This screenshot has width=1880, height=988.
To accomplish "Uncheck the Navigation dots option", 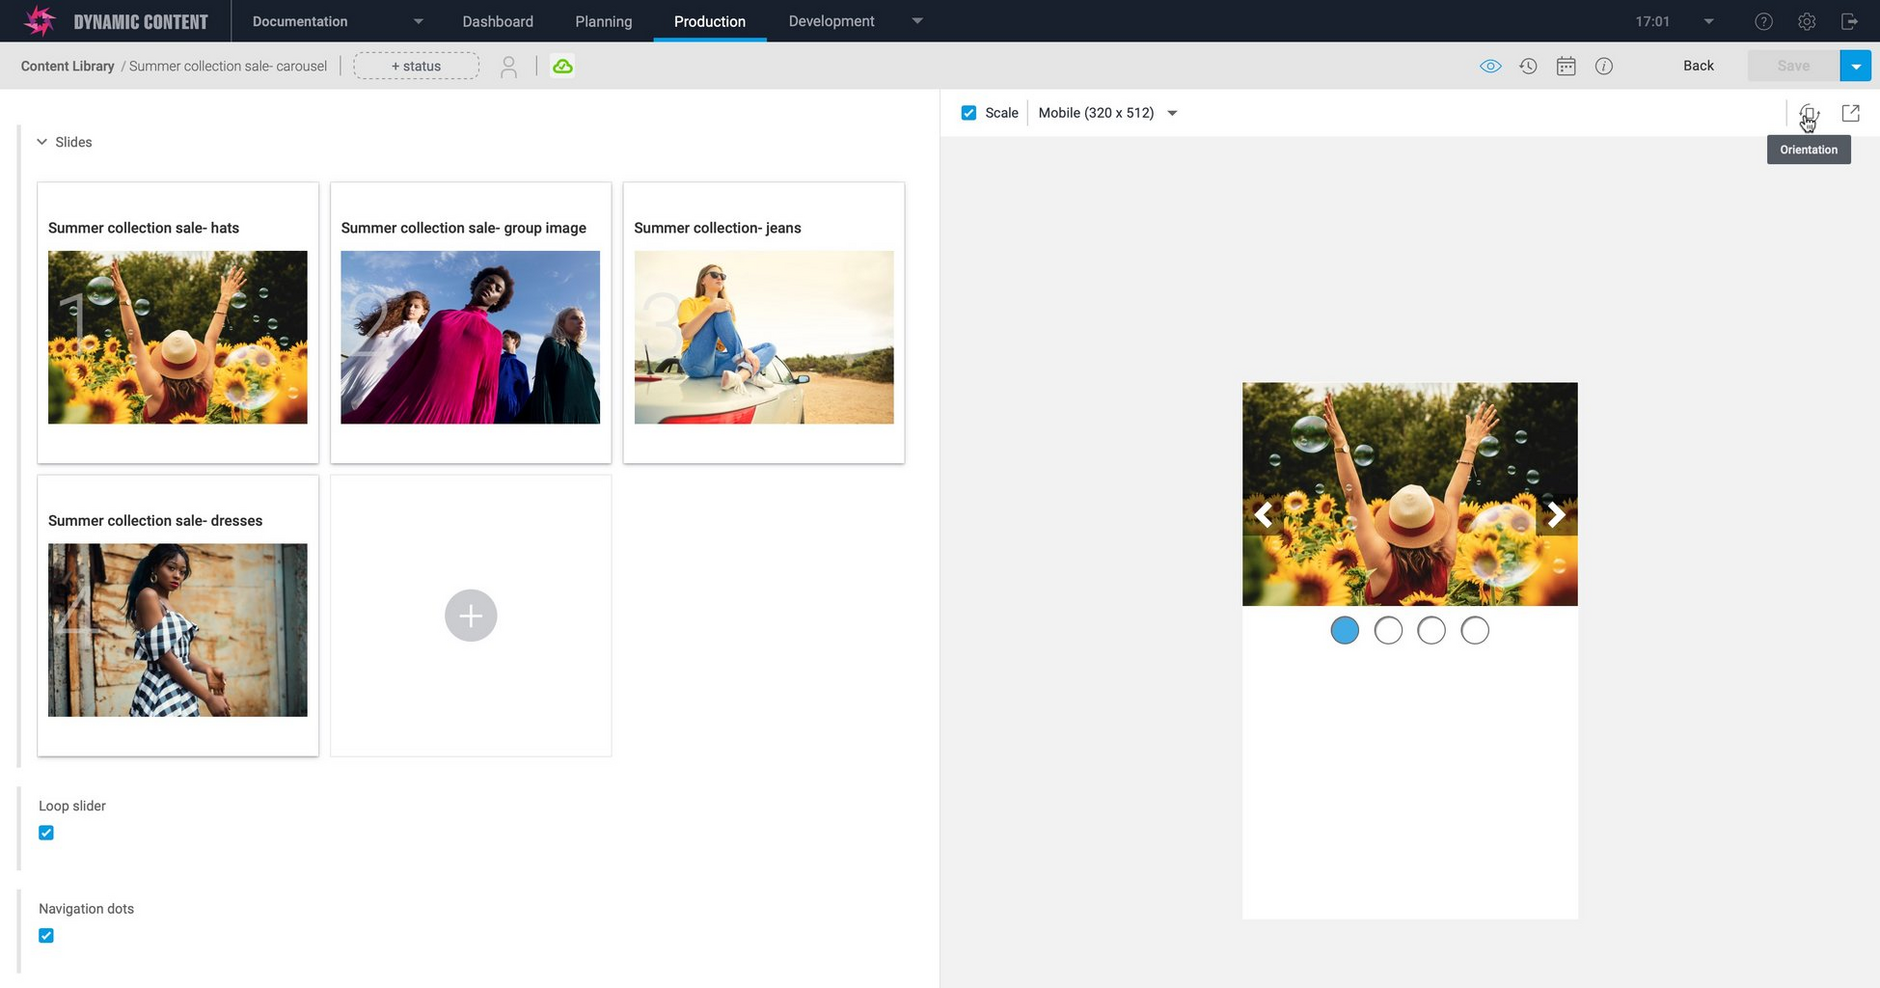I will (x=46, y=935).
